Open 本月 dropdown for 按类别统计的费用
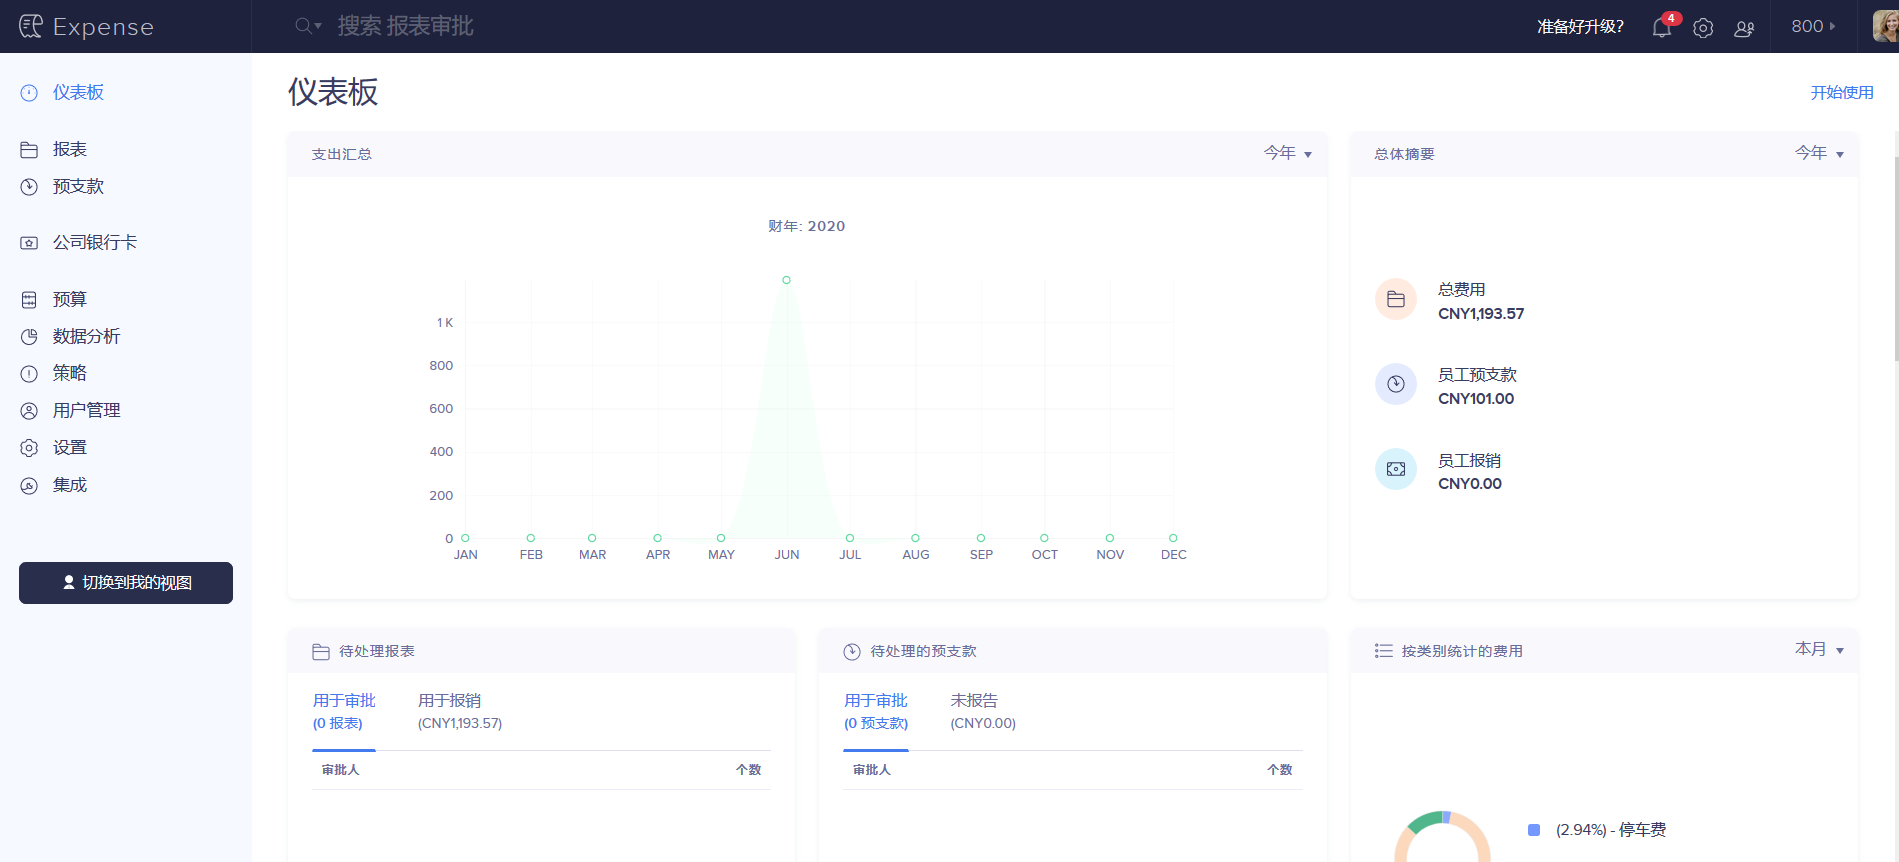The image size is (1899, 862). click(1819, 649)
